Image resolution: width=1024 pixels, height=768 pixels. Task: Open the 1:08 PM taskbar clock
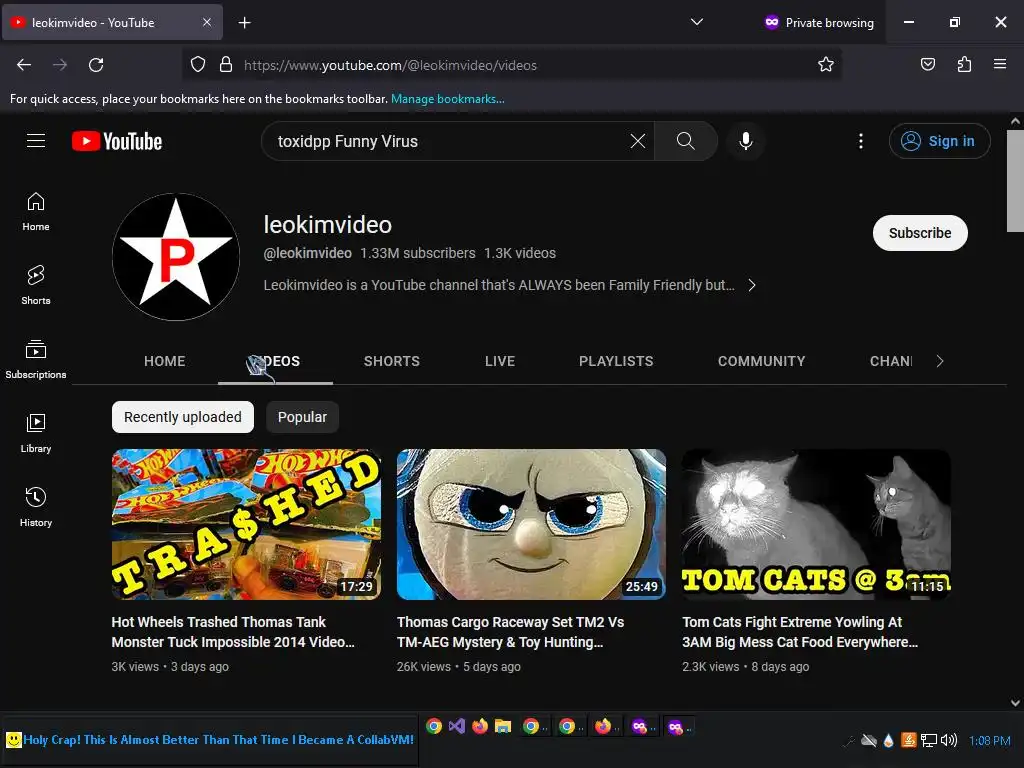[989, 741]
